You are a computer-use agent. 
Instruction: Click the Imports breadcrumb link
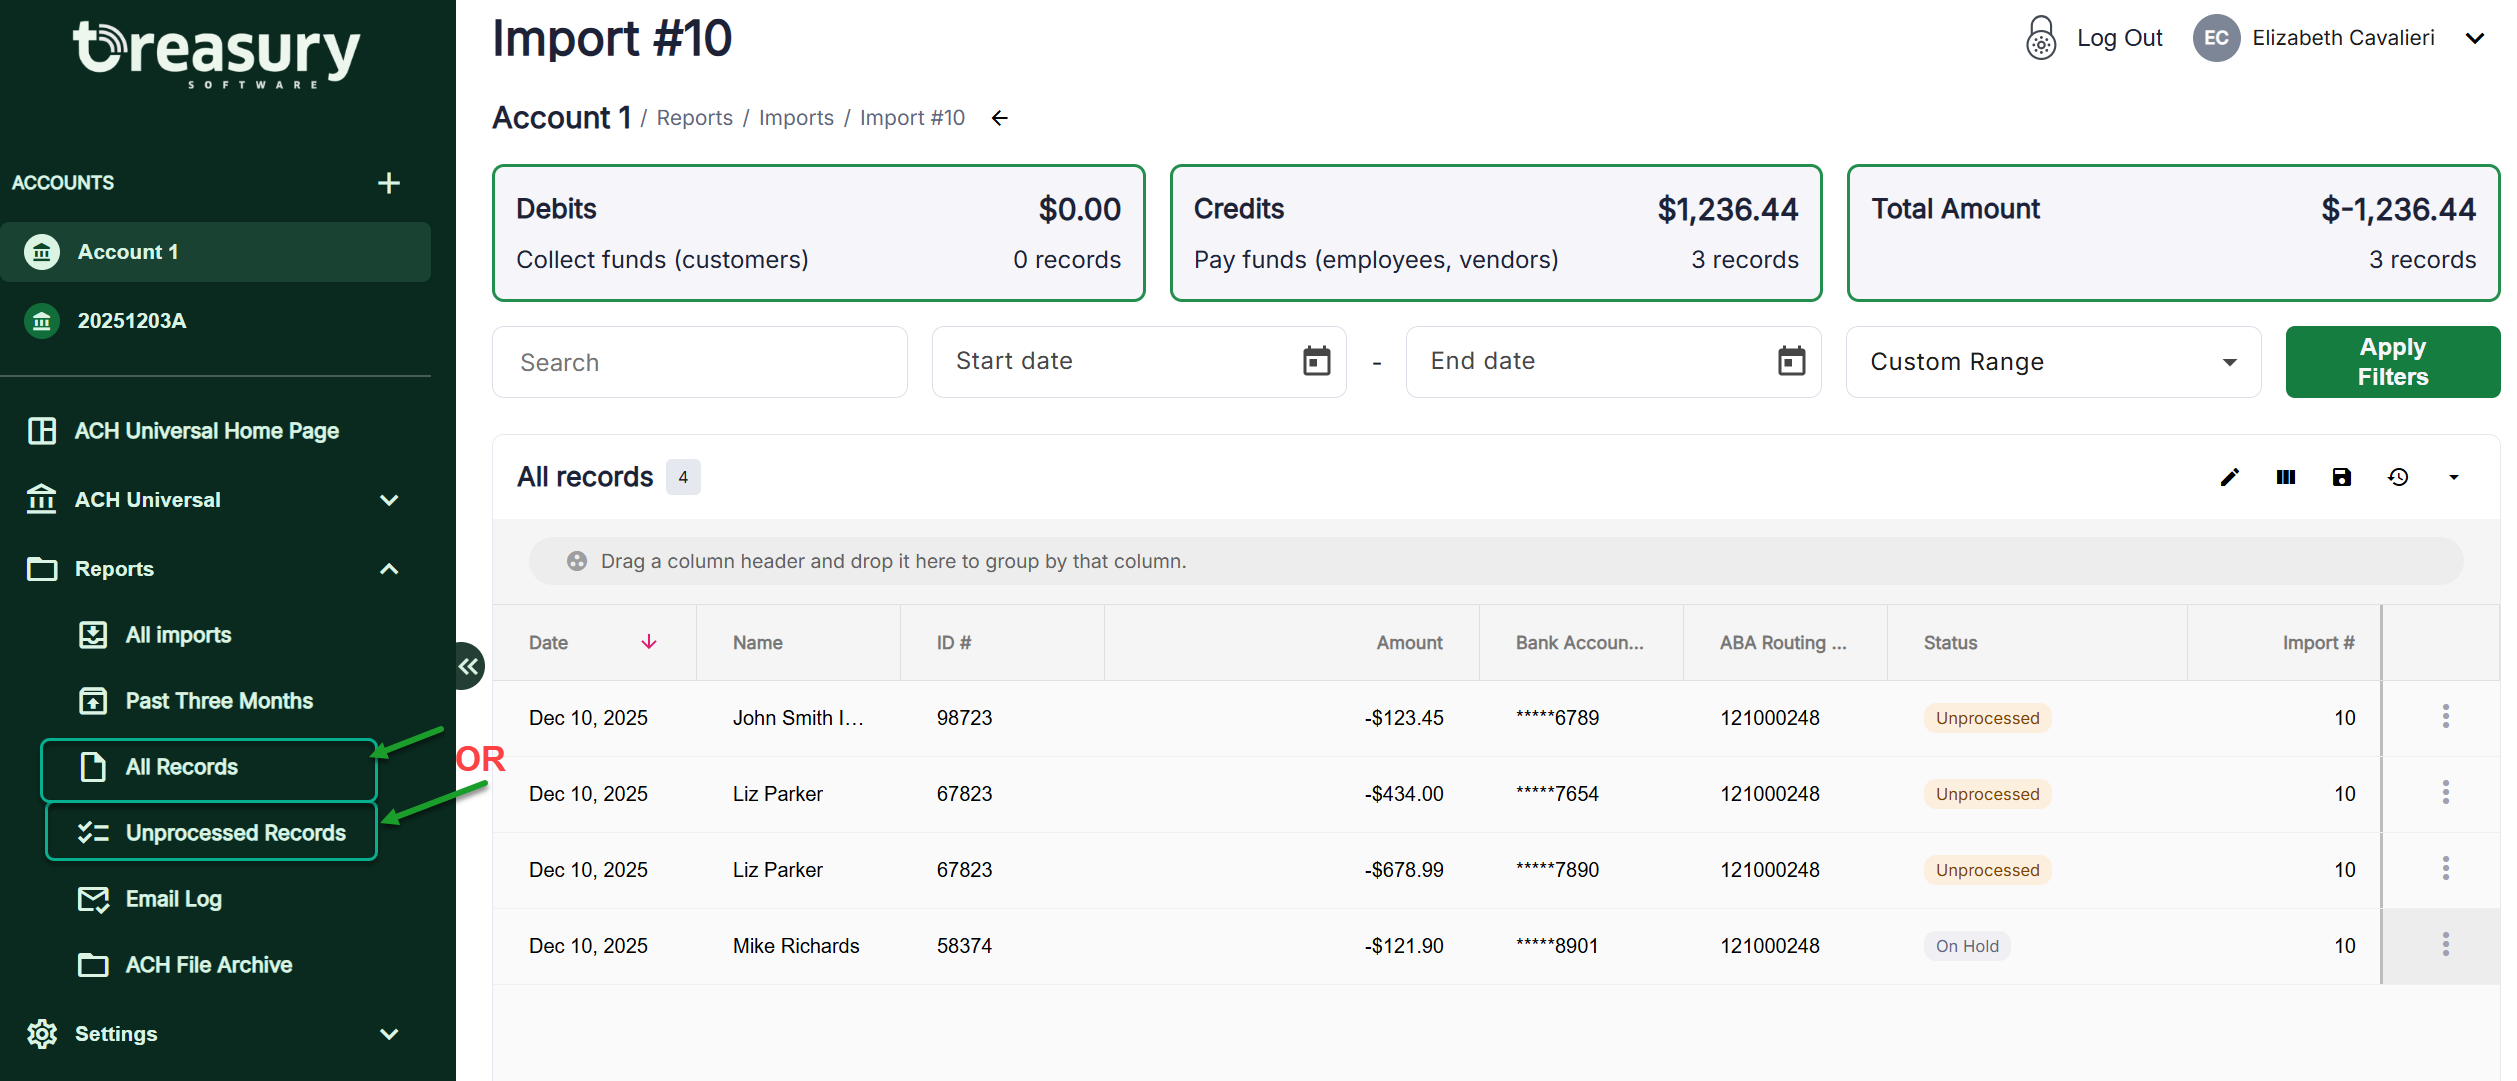pos(795,118)
